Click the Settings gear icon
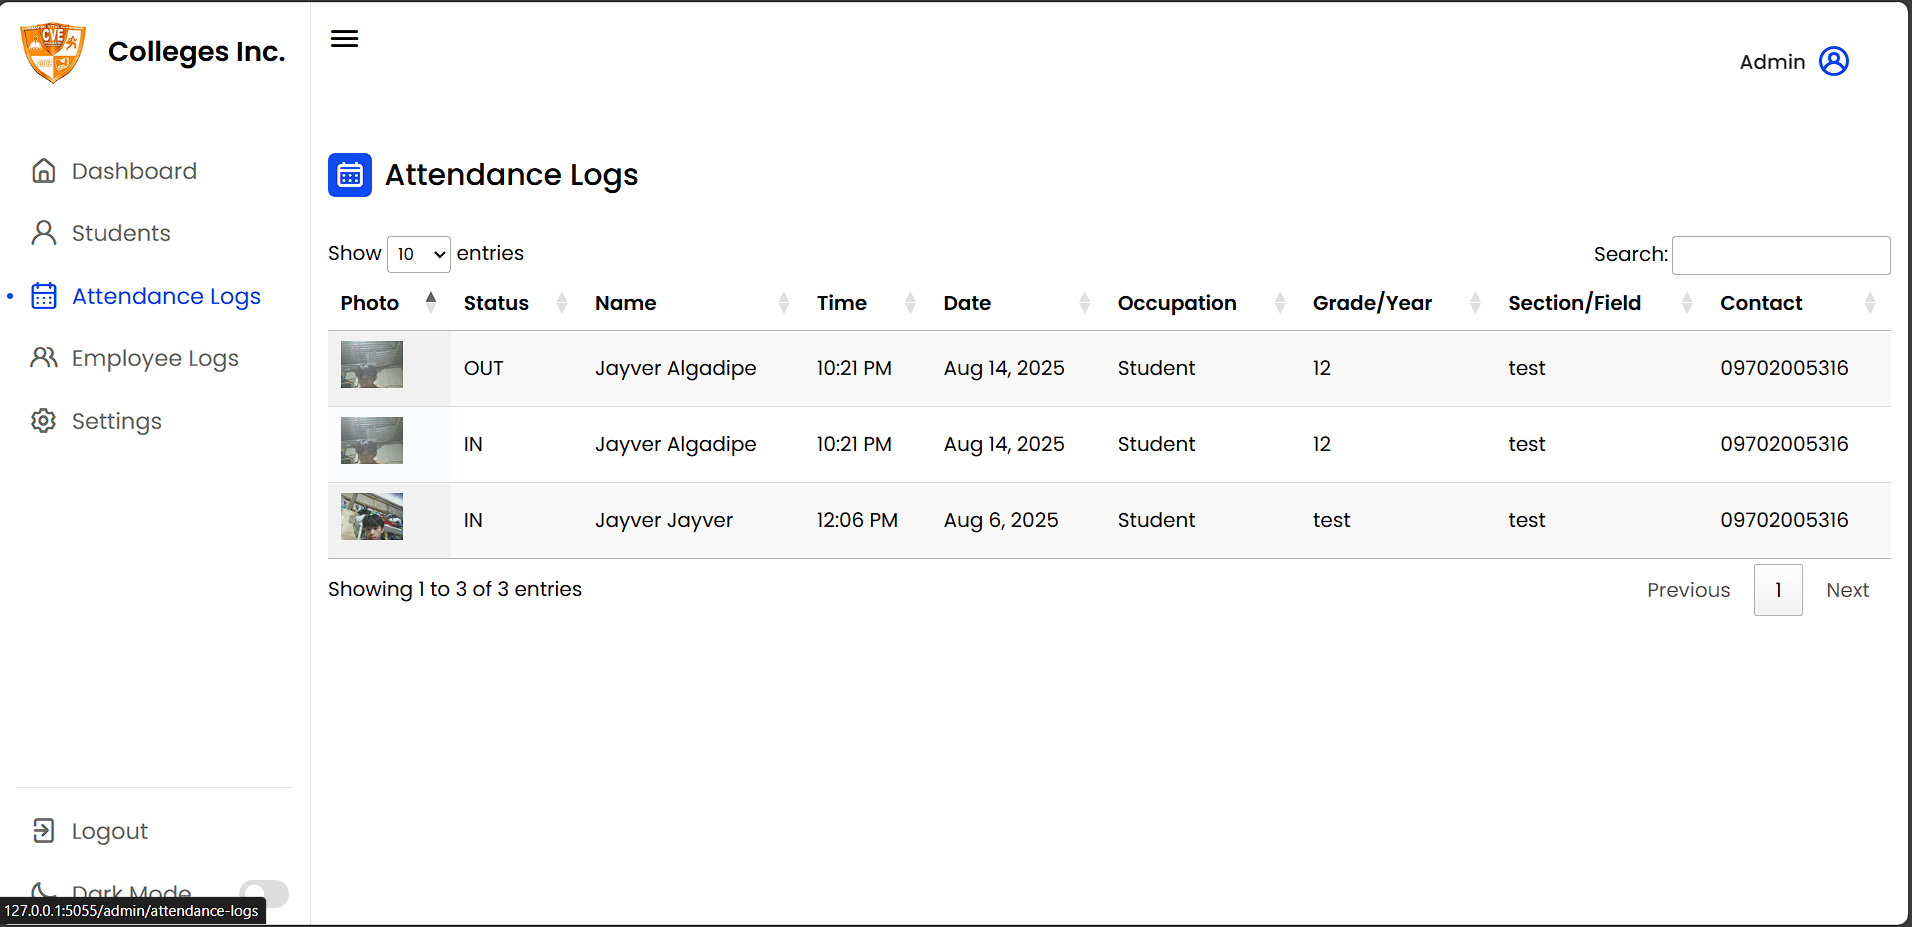Viewport: 1912px width, 927px height. (x=44, y=421)
